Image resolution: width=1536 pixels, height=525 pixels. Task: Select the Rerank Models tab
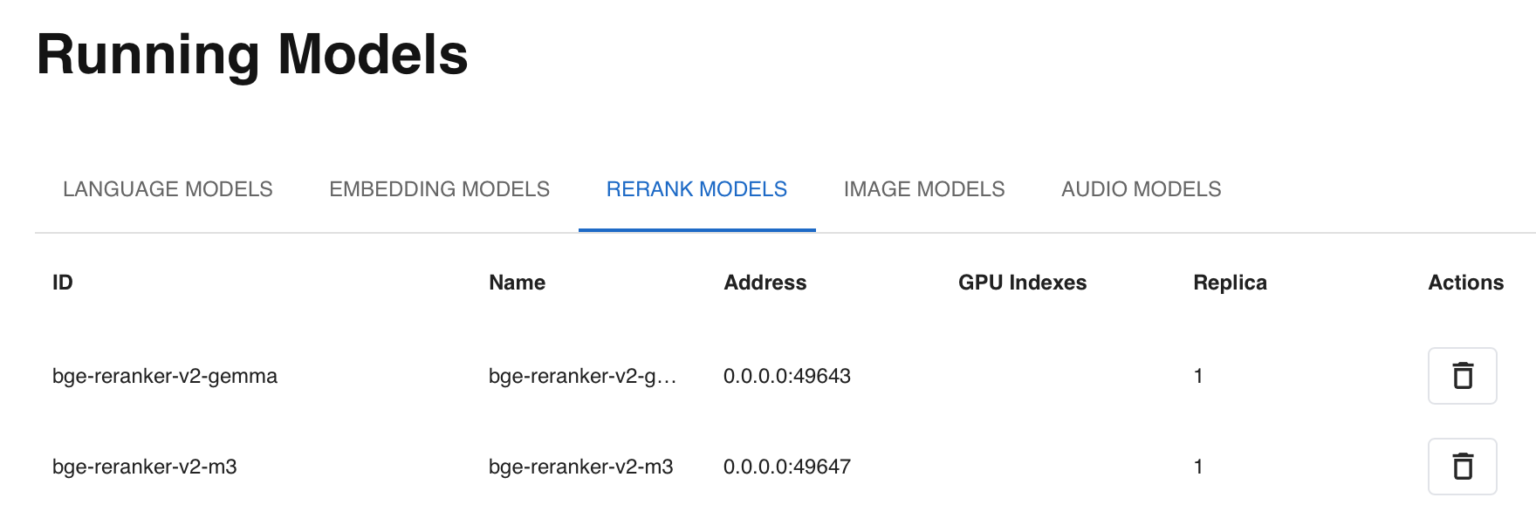(x=697, y=189)
